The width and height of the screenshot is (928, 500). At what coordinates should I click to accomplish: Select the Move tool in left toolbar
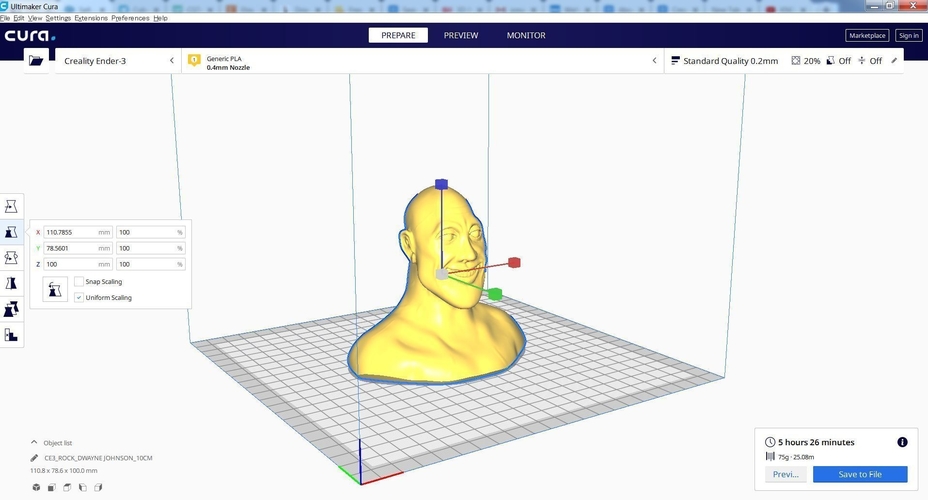coord(11,206)
